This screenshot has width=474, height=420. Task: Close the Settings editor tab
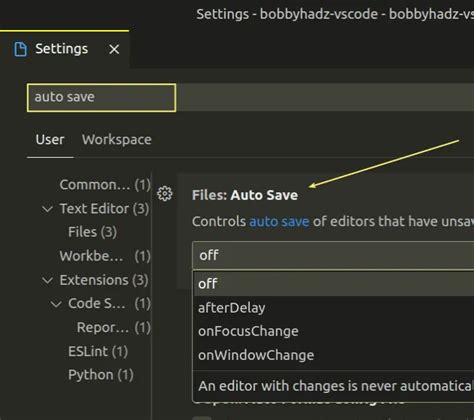coord(114,49)
